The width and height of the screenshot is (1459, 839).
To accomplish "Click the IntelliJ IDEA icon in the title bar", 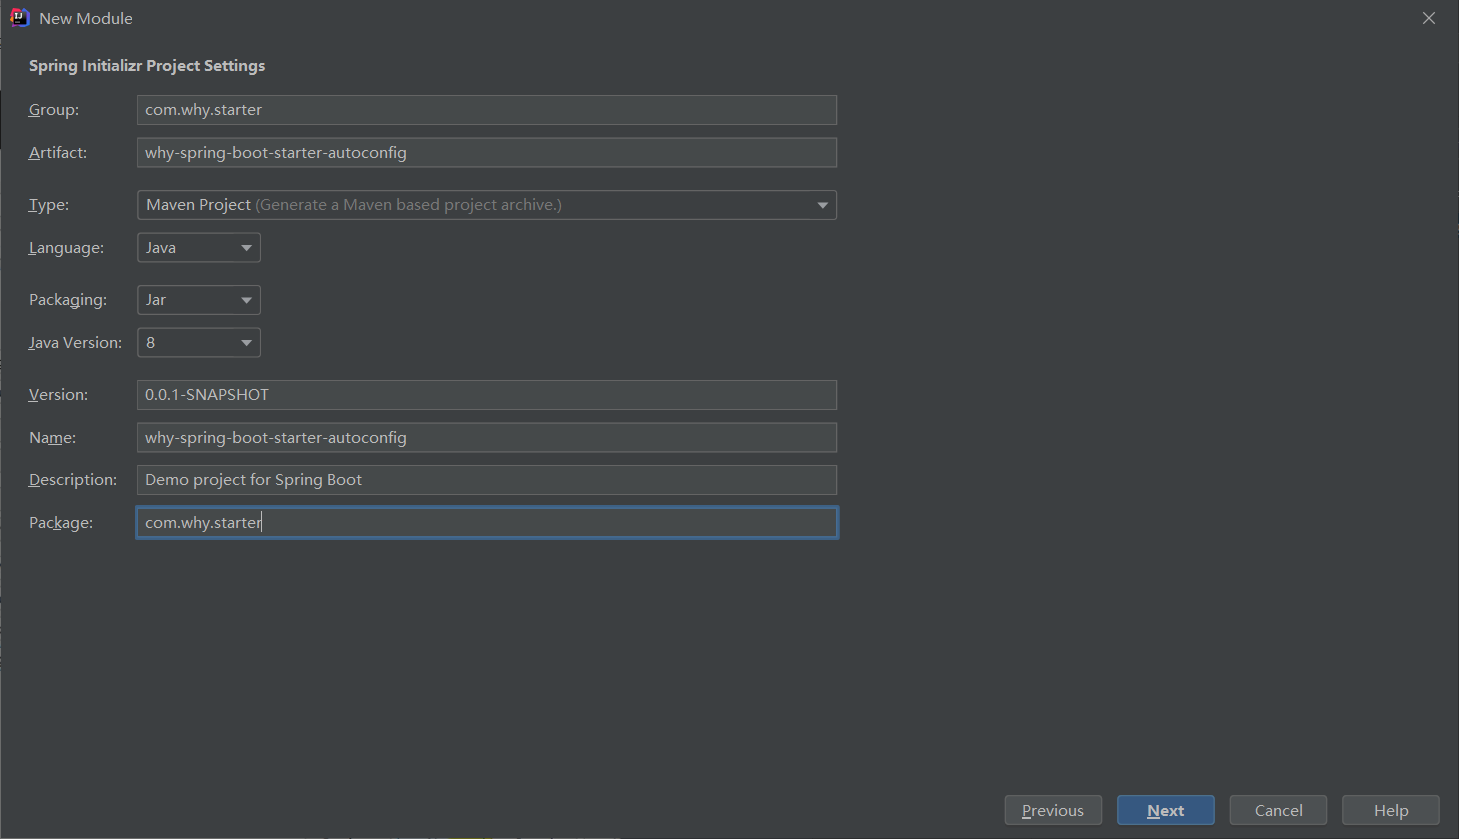I will 19,18.
